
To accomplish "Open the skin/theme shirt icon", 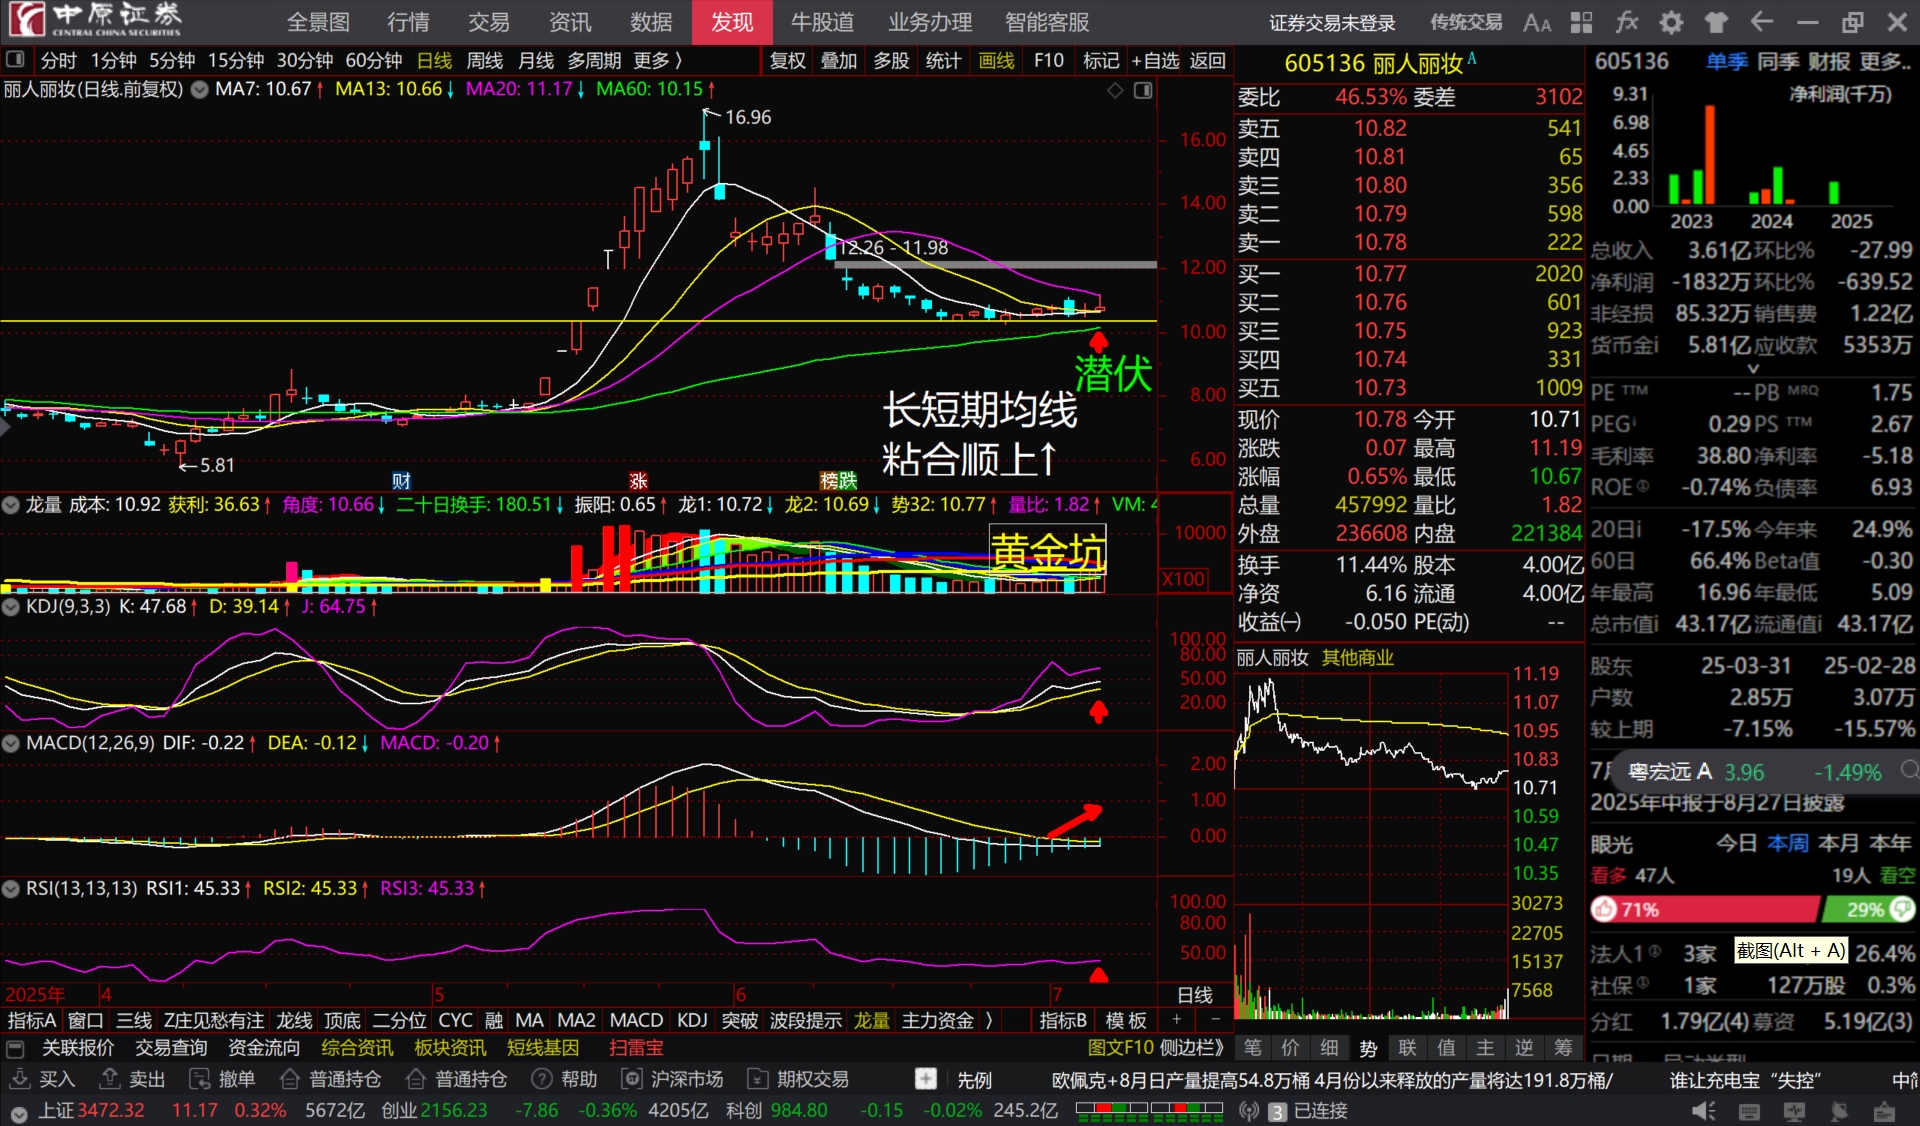I will (x=1716, y=22).
